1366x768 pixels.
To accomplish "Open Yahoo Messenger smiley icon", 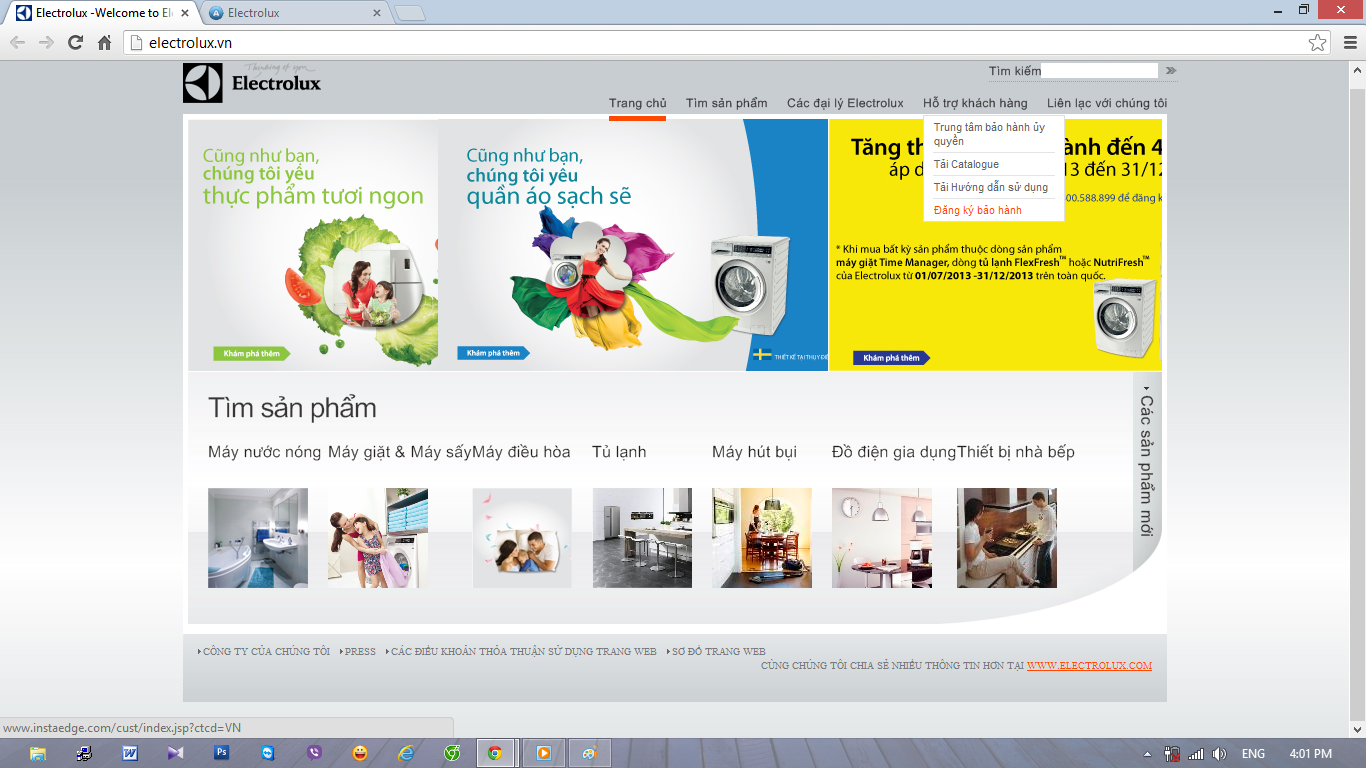I will [360, 753].
